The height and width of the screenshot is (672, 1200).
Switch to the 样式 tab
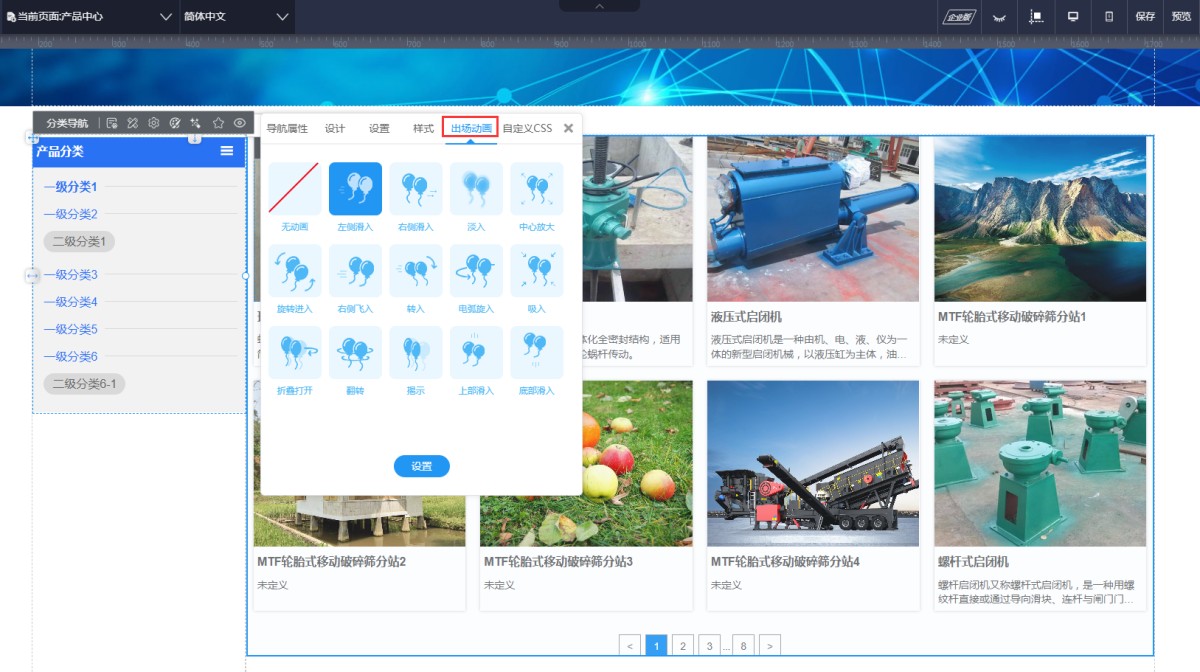423,129
